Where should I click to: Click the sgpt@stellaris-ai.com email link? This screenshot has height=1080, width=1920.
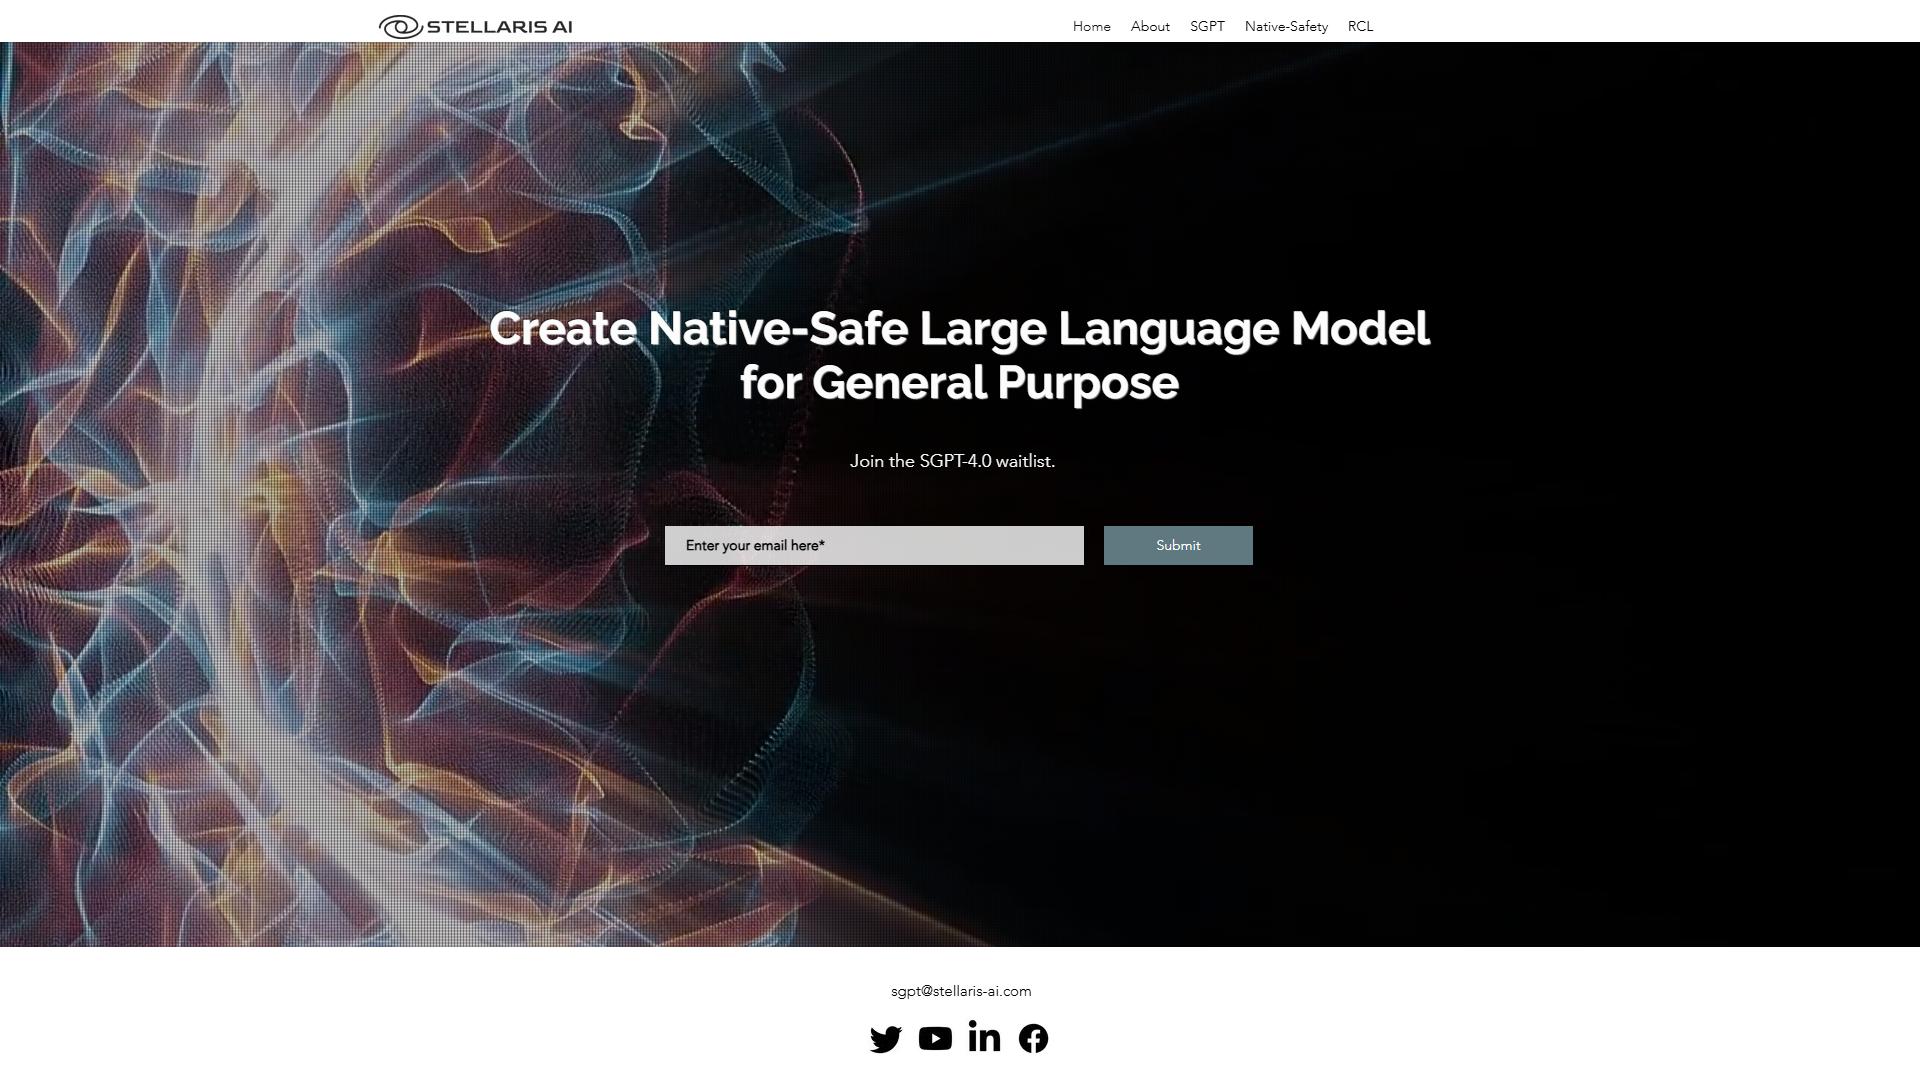(961, 991)
